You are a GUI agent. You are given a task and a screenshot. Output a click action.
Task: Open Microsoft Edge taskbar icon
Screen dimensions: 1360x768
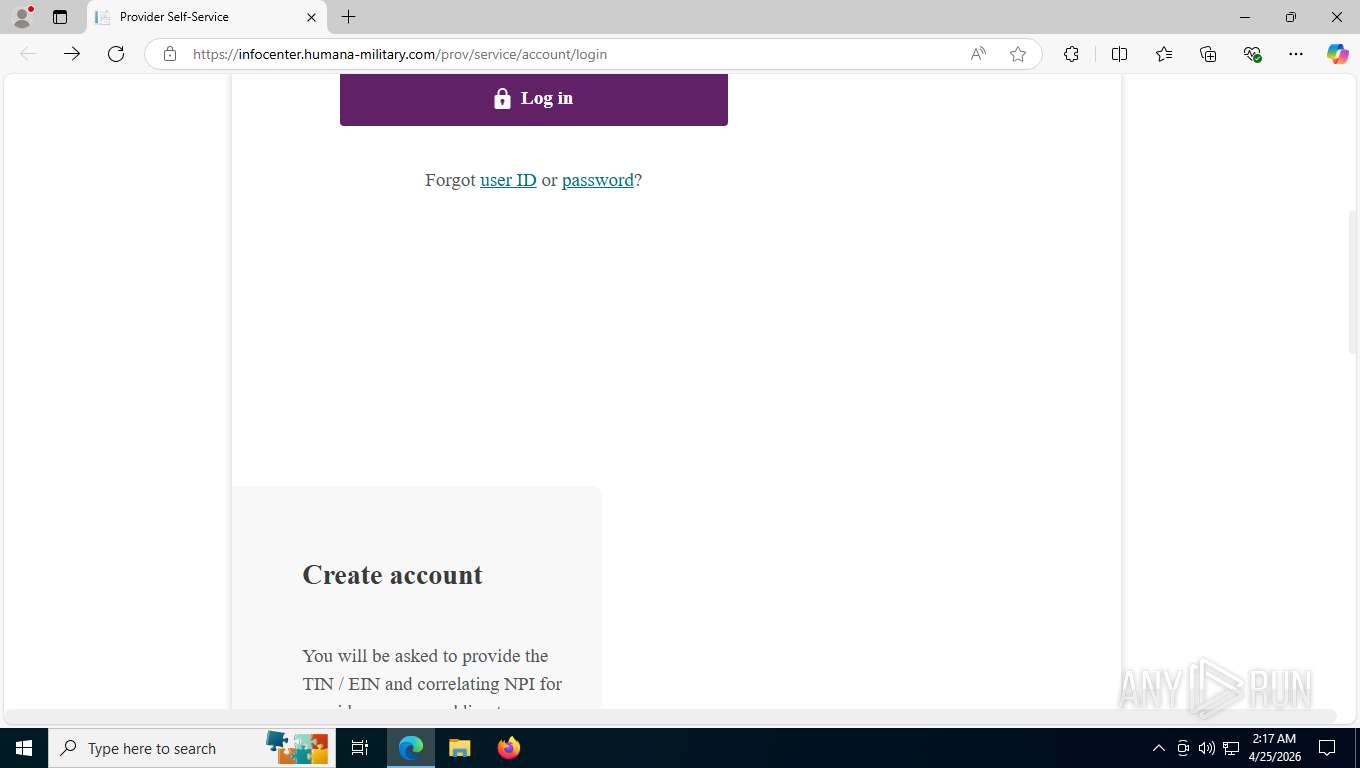coord(411,748)
